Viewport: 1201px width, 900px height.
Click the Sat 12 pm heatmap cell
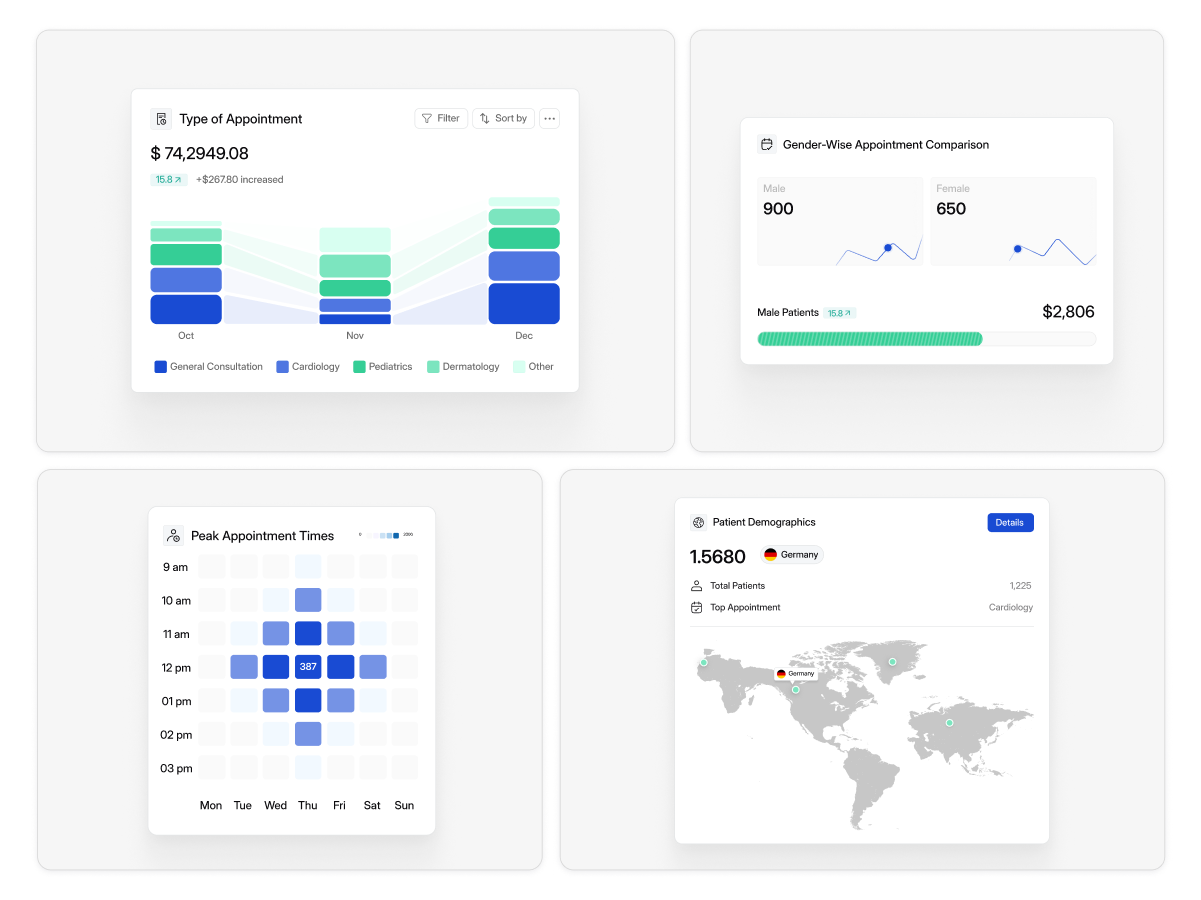point(373,667)
